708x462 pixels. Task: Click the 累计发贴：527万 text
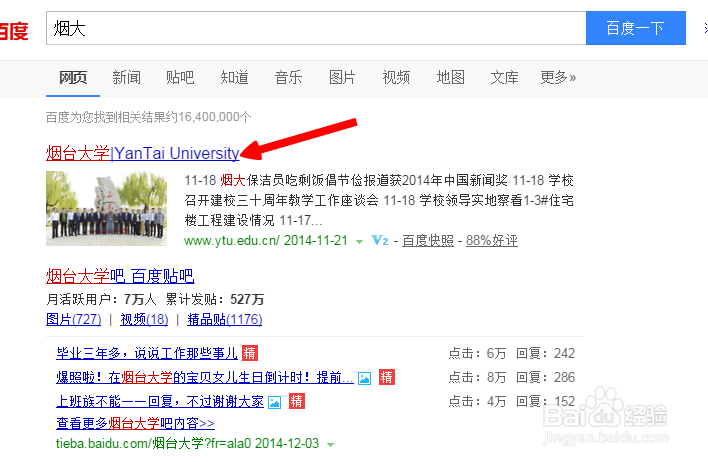(215, 299)
